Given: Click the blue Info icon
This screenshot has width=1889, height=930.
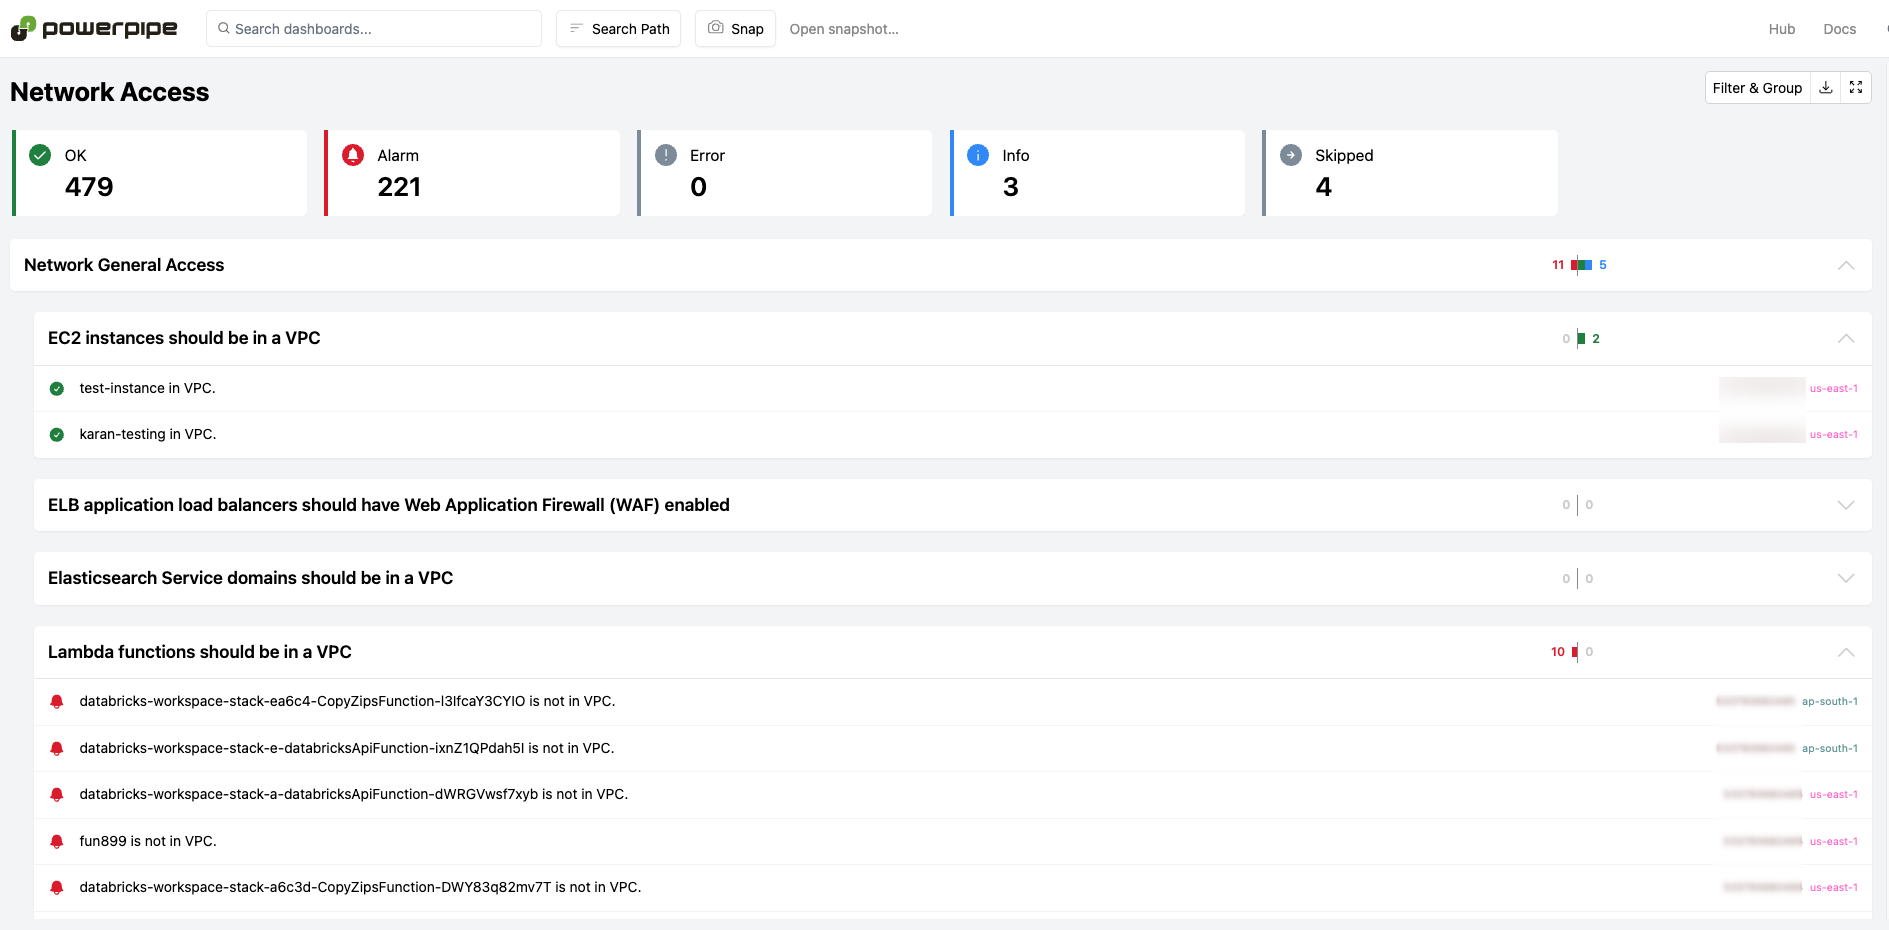Looking at the screenshot, I should tap(978, 155).
